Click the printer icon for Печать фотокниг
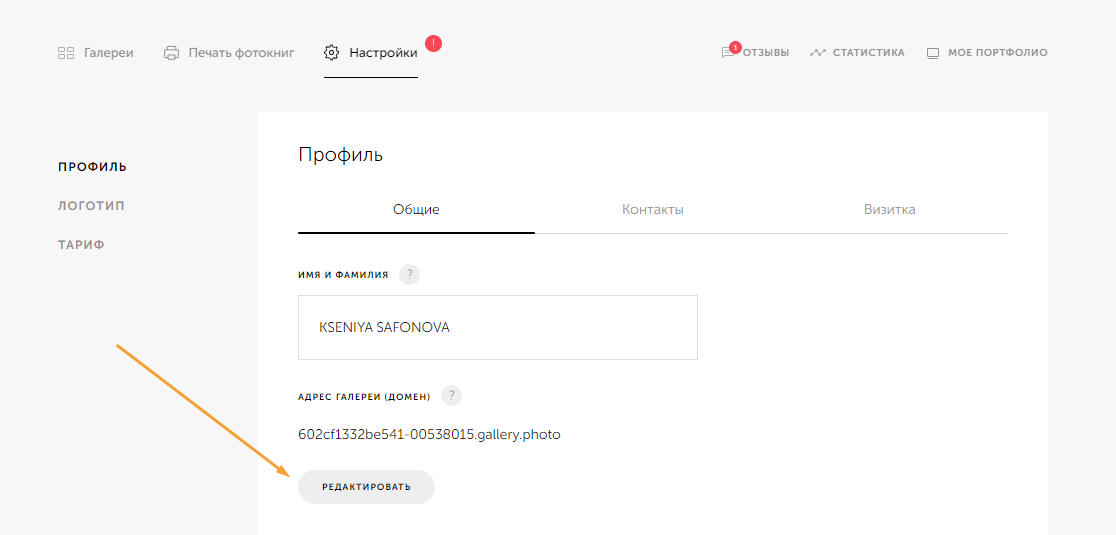This screenshot has width=1116, height=535. click(x=171, y=53)
